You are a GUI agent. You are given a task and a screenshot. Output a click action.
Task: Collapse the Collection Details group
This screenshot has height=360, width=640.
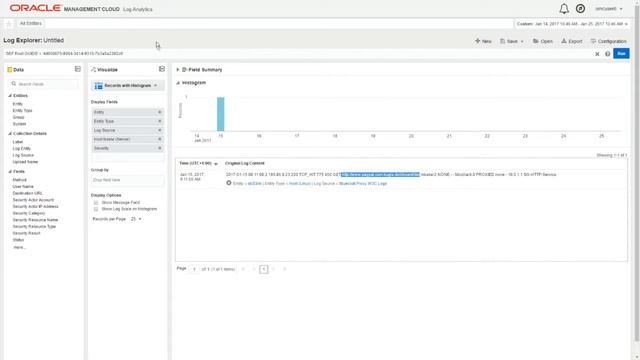tap(10, 133)
